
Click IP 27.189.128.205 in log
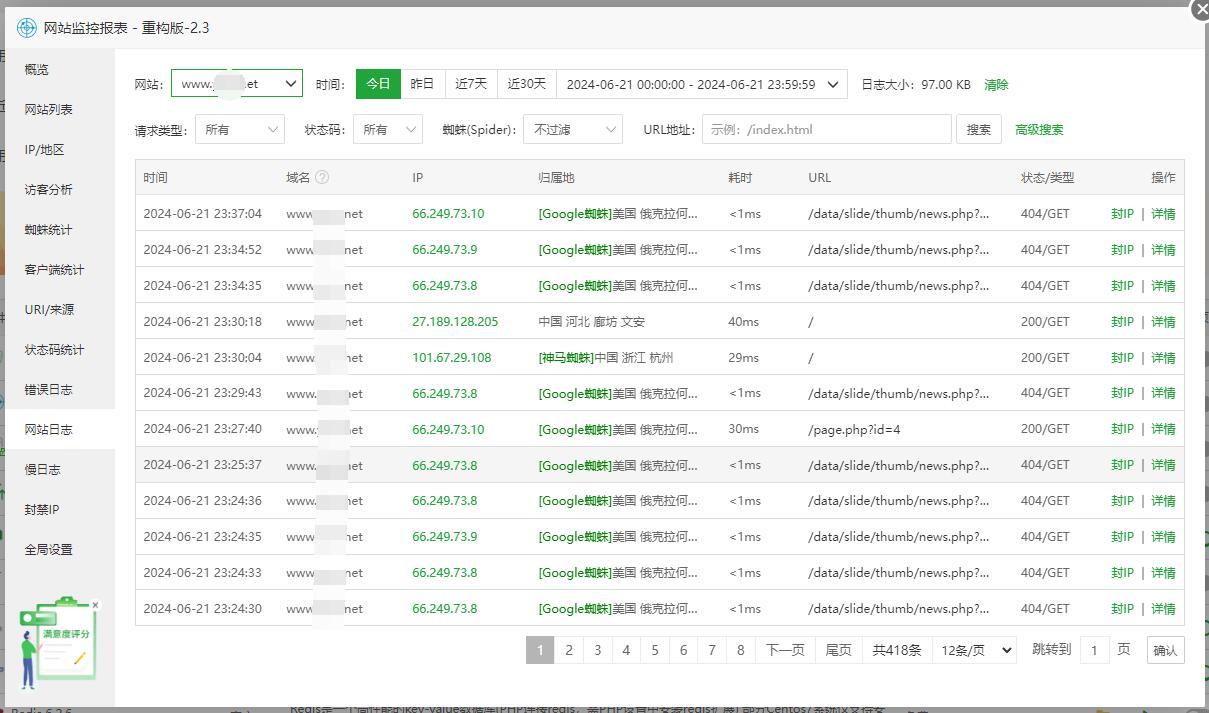click(455, 322)
